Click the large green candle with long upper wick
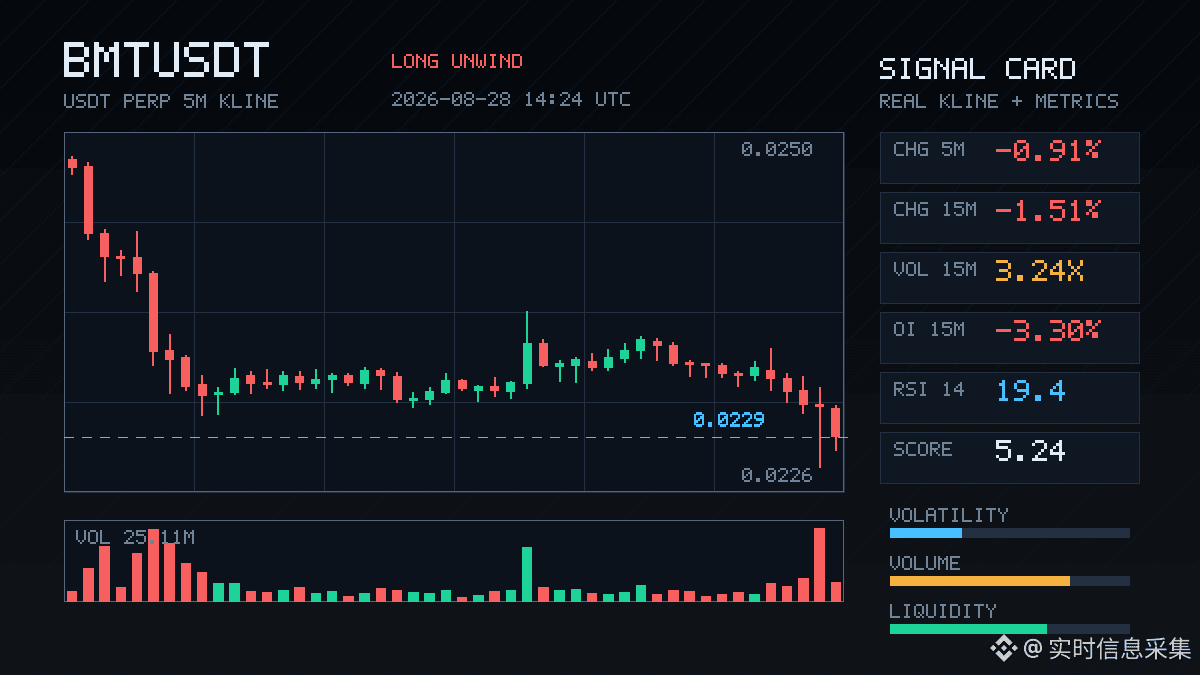 (x=527, y=350)
